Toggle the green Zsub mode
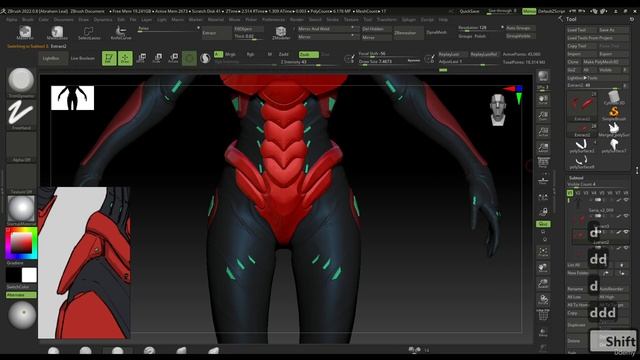Screen dimensions: 640x360 [308, 54]
